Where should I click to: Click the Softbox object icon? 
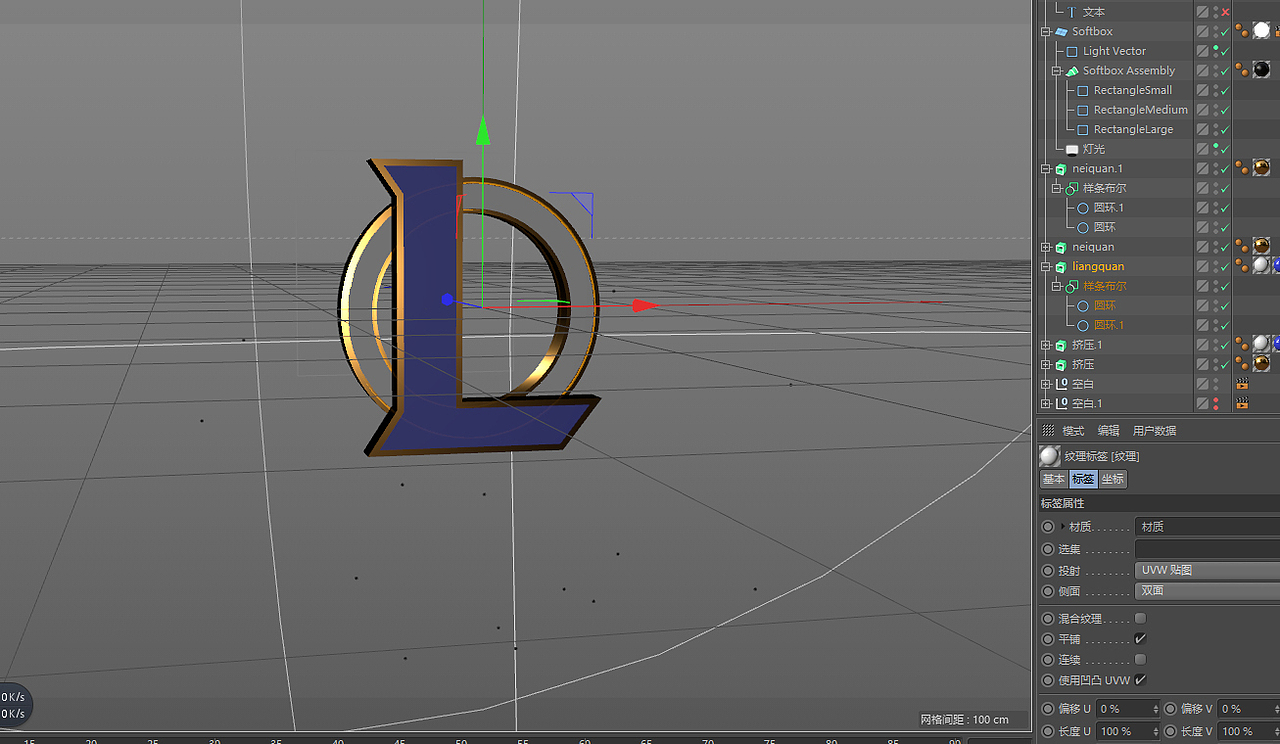1062,32
